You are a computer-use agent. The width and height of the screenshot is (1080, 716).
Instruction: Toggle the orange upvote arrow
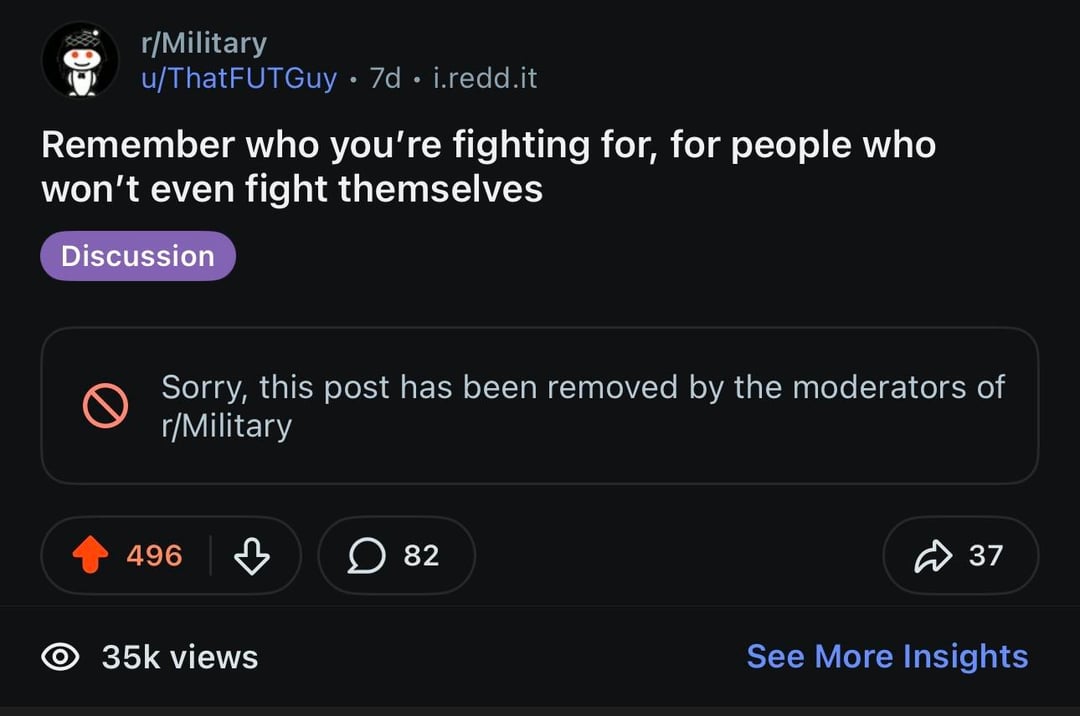(91, 556)
